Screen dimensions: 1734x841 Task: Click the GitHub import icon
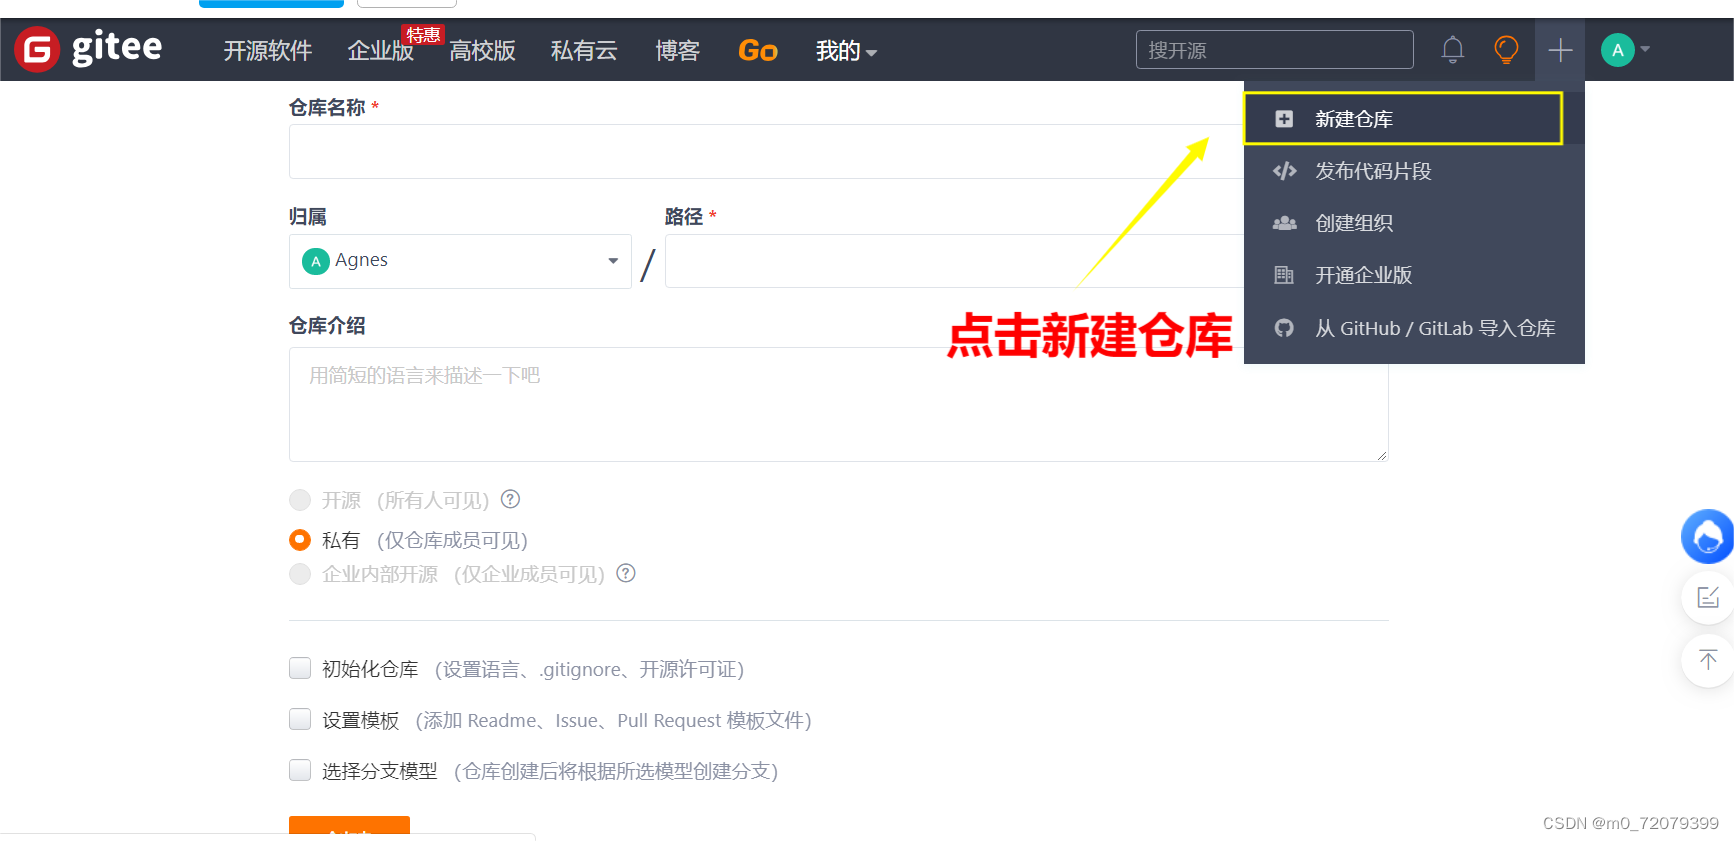click(x=1284, y=328)
